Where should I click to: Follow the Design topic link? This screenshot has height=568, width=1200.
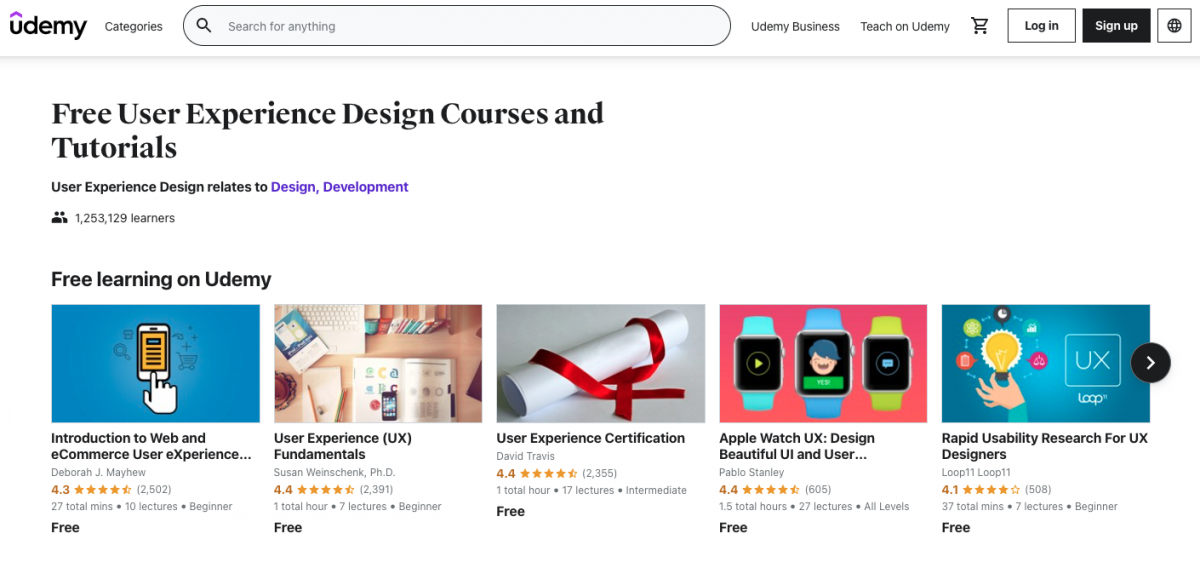[x=293, y=187]
